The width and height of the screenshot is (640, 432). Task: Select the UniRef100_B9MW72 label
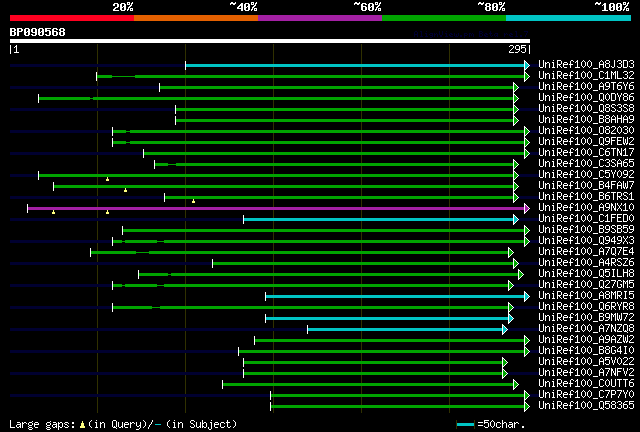click(586, 318)
